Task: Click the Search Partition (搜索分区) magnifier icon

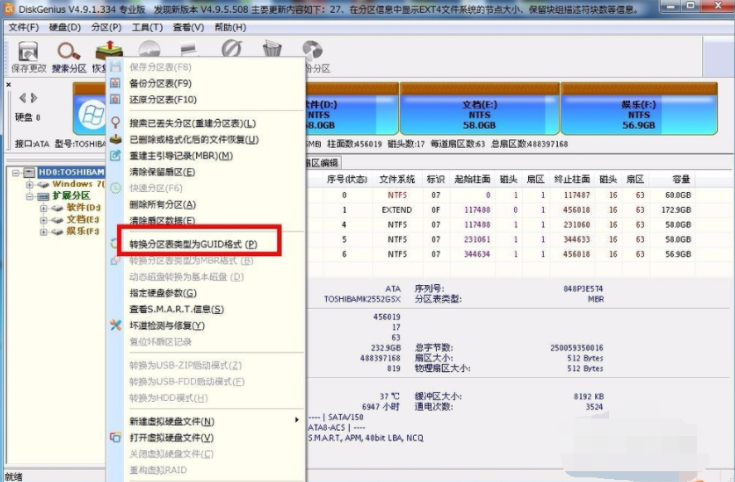Action: [68, 51]
